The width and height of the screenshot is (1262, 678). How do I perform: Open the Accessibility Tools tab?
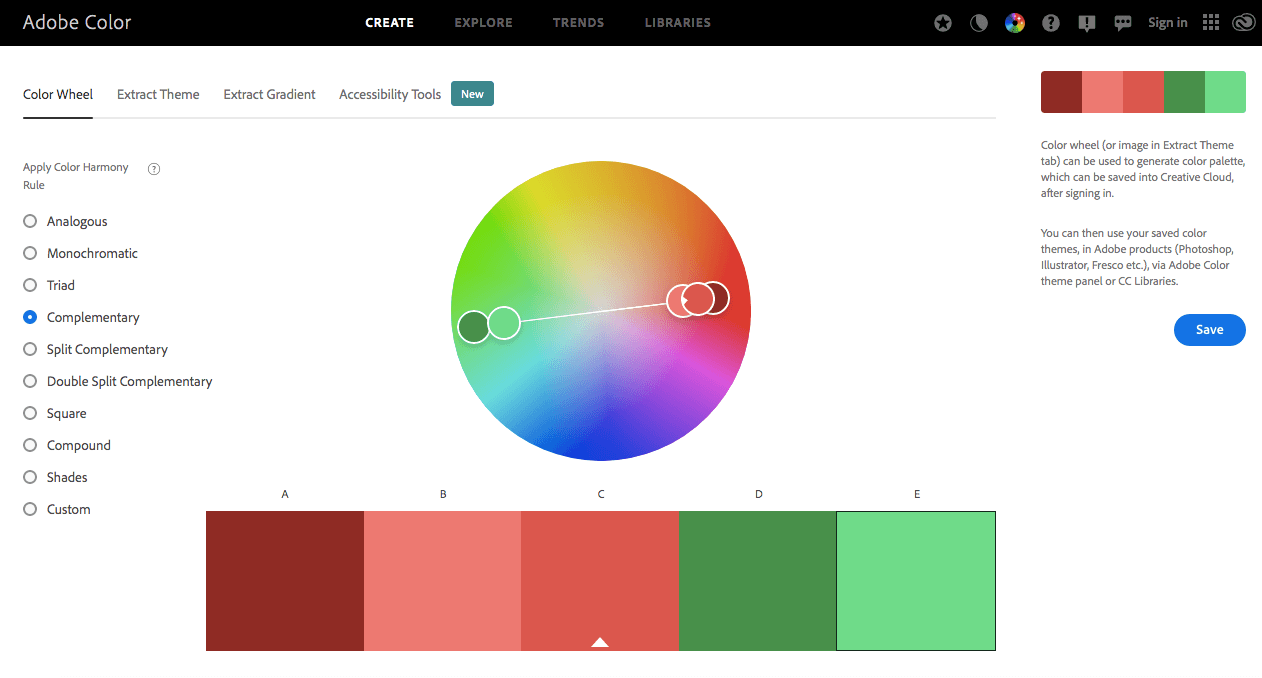[x=390, y=94]
